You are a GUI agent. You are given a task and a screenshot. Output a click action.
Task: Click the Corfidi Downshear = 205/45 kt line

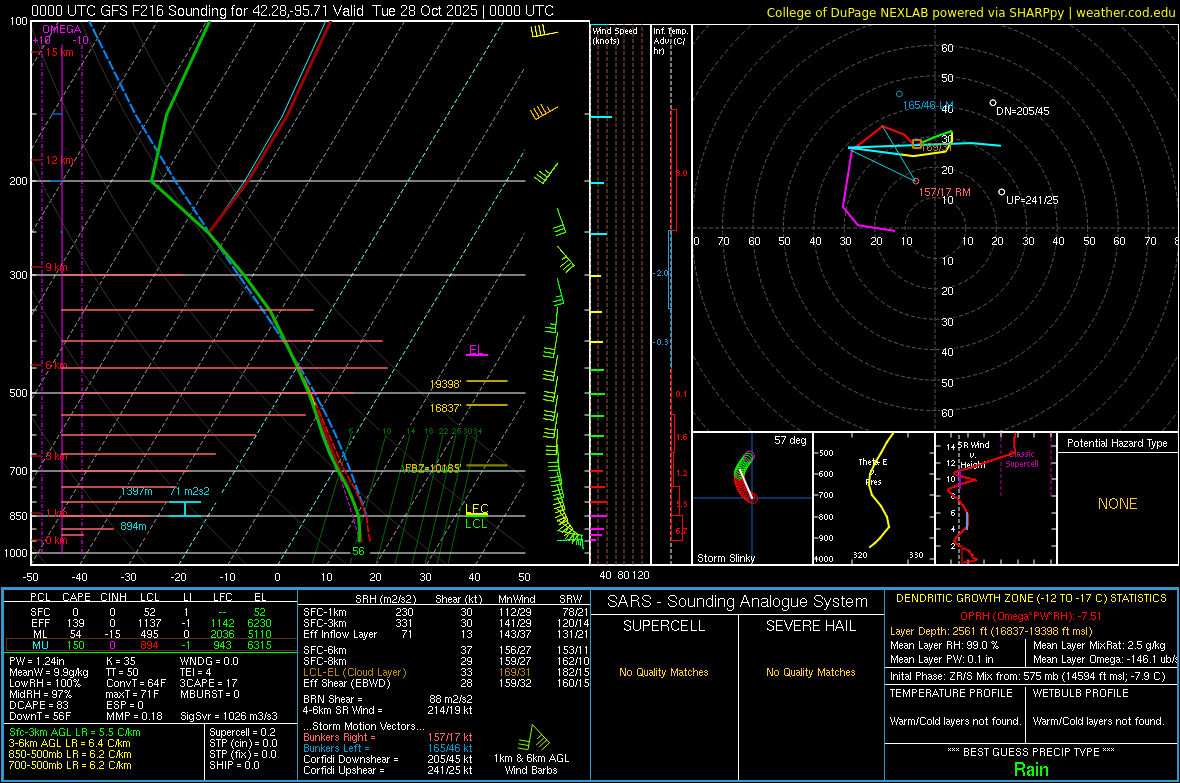(388, 759)
